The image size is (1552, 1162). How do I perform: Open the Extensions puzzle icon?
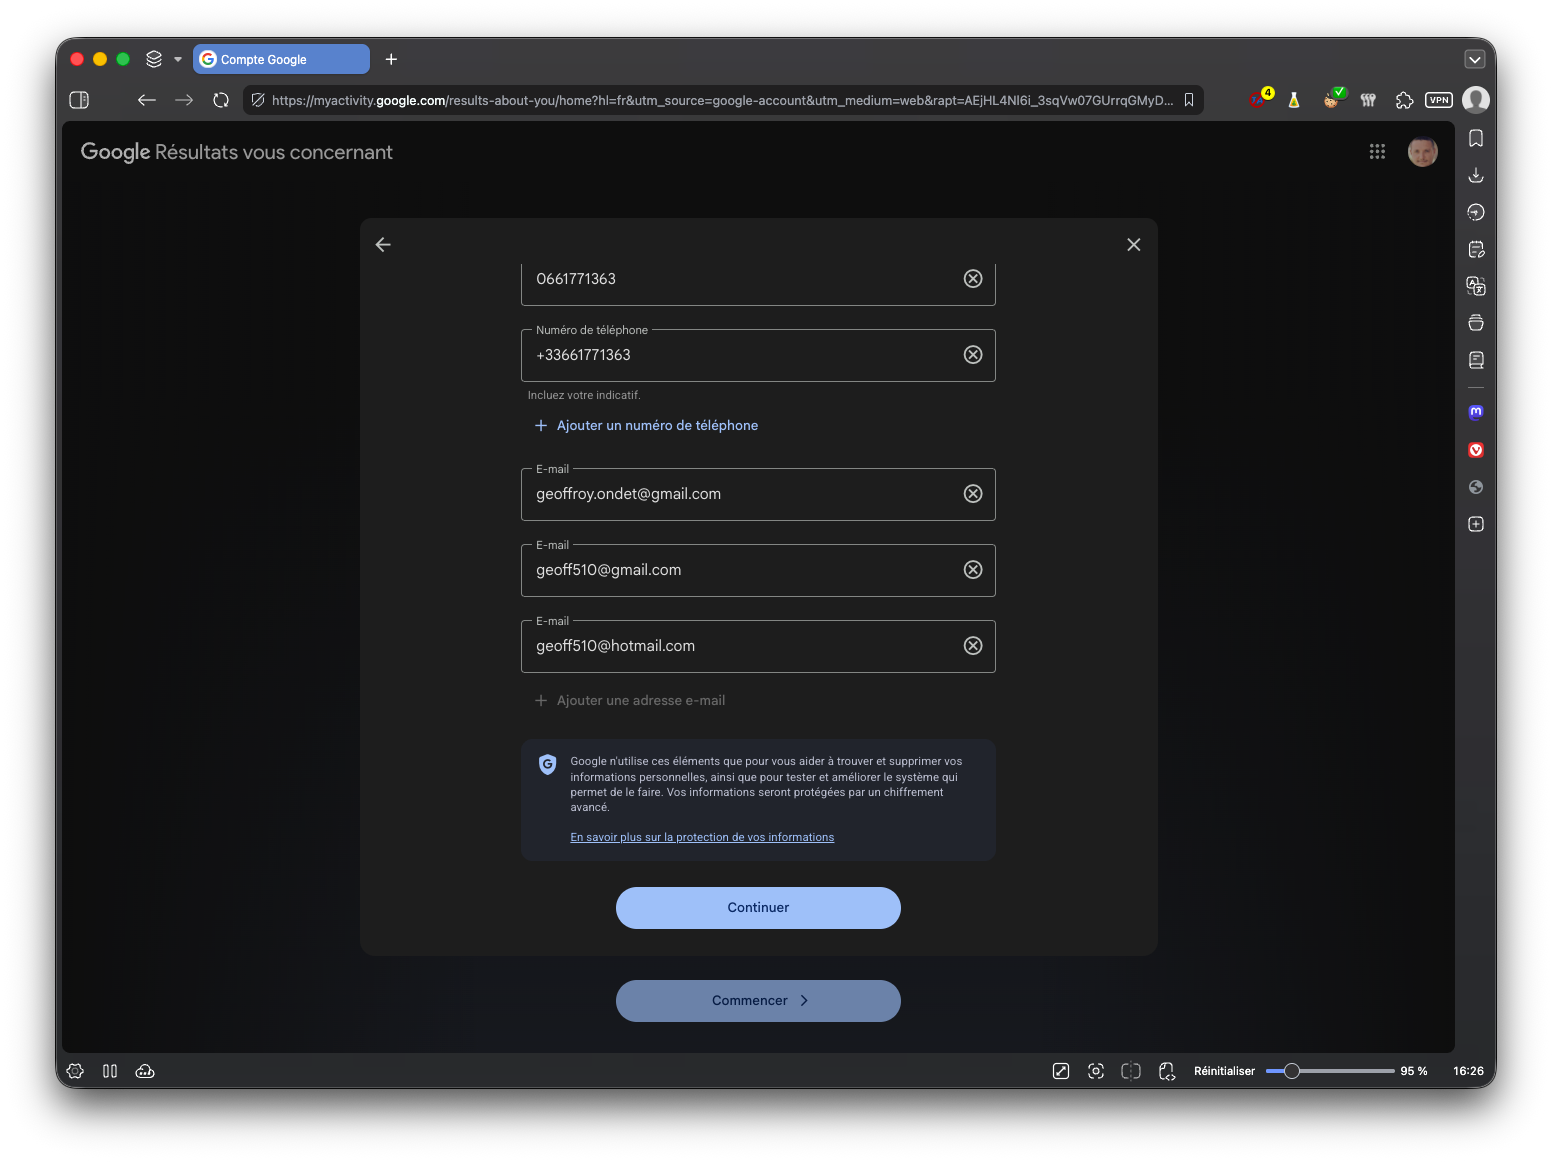tap(1404, 100)
